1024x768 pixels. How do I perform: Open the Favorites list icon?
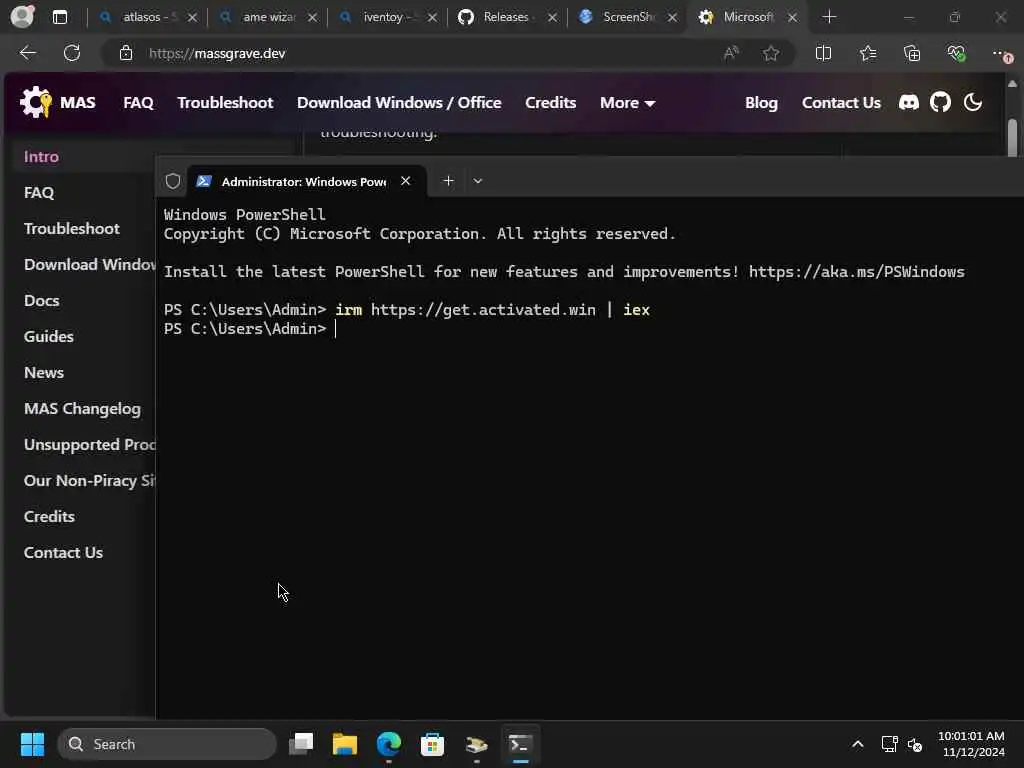(x=868, y=53)
